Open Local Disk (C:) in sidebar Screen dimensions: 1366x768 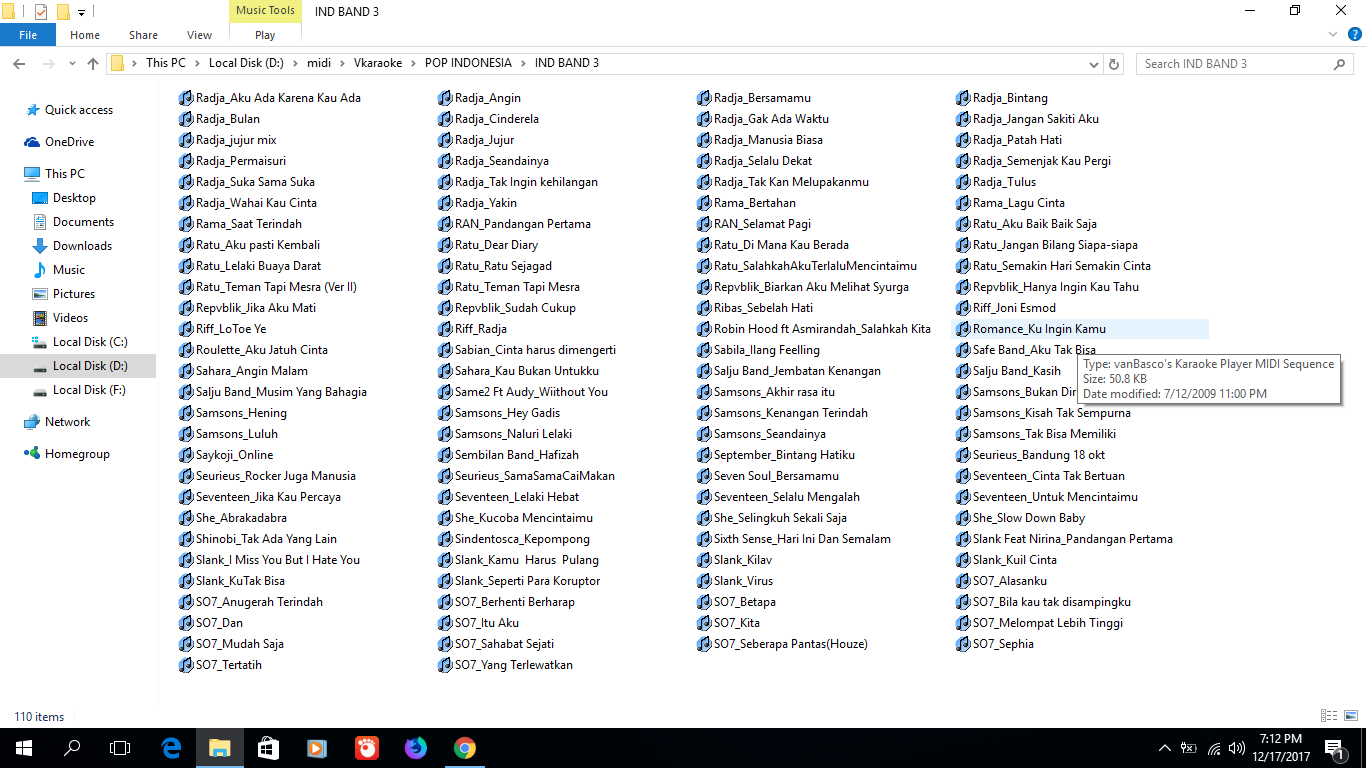coord(90,342)
